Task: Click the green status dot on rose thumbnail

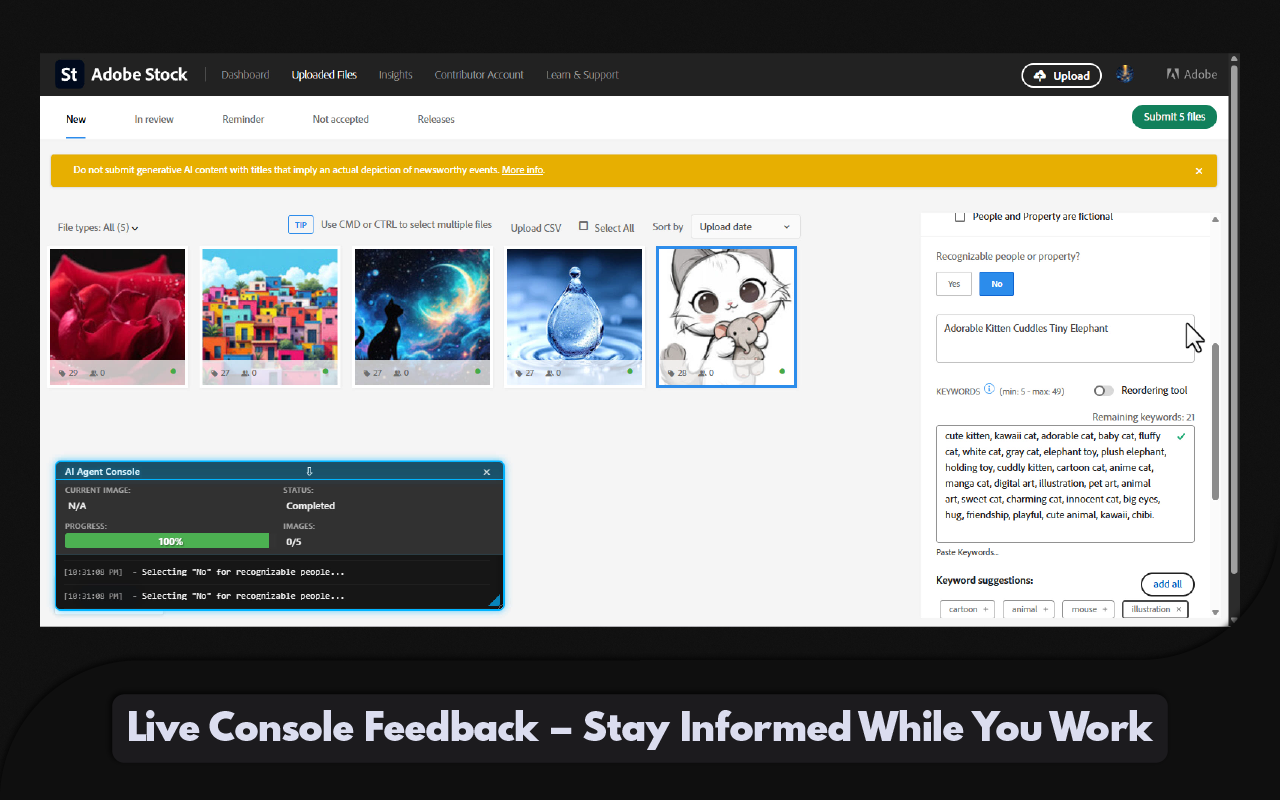Action: pos(173,371)
